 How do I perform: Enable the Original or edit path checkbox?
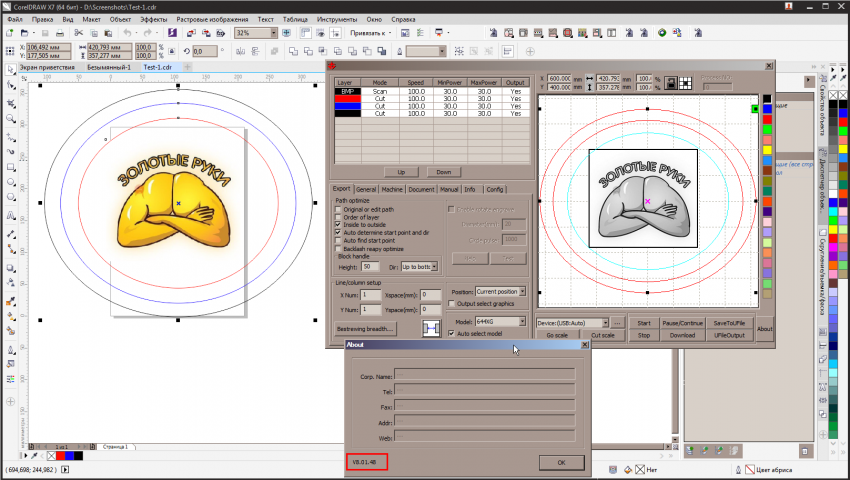pos(338,209)
